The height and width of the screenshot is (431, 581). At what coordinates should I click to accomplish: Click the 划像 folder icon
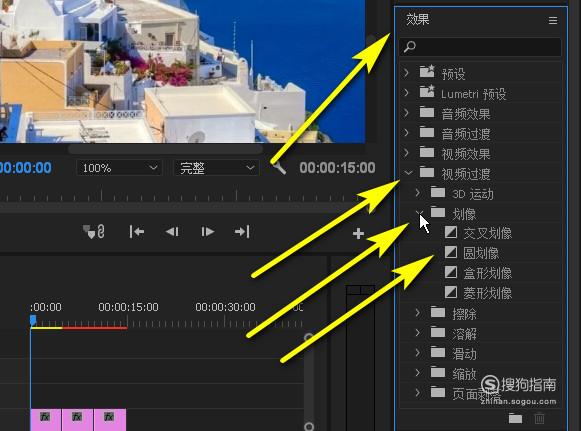pos(438,212)
